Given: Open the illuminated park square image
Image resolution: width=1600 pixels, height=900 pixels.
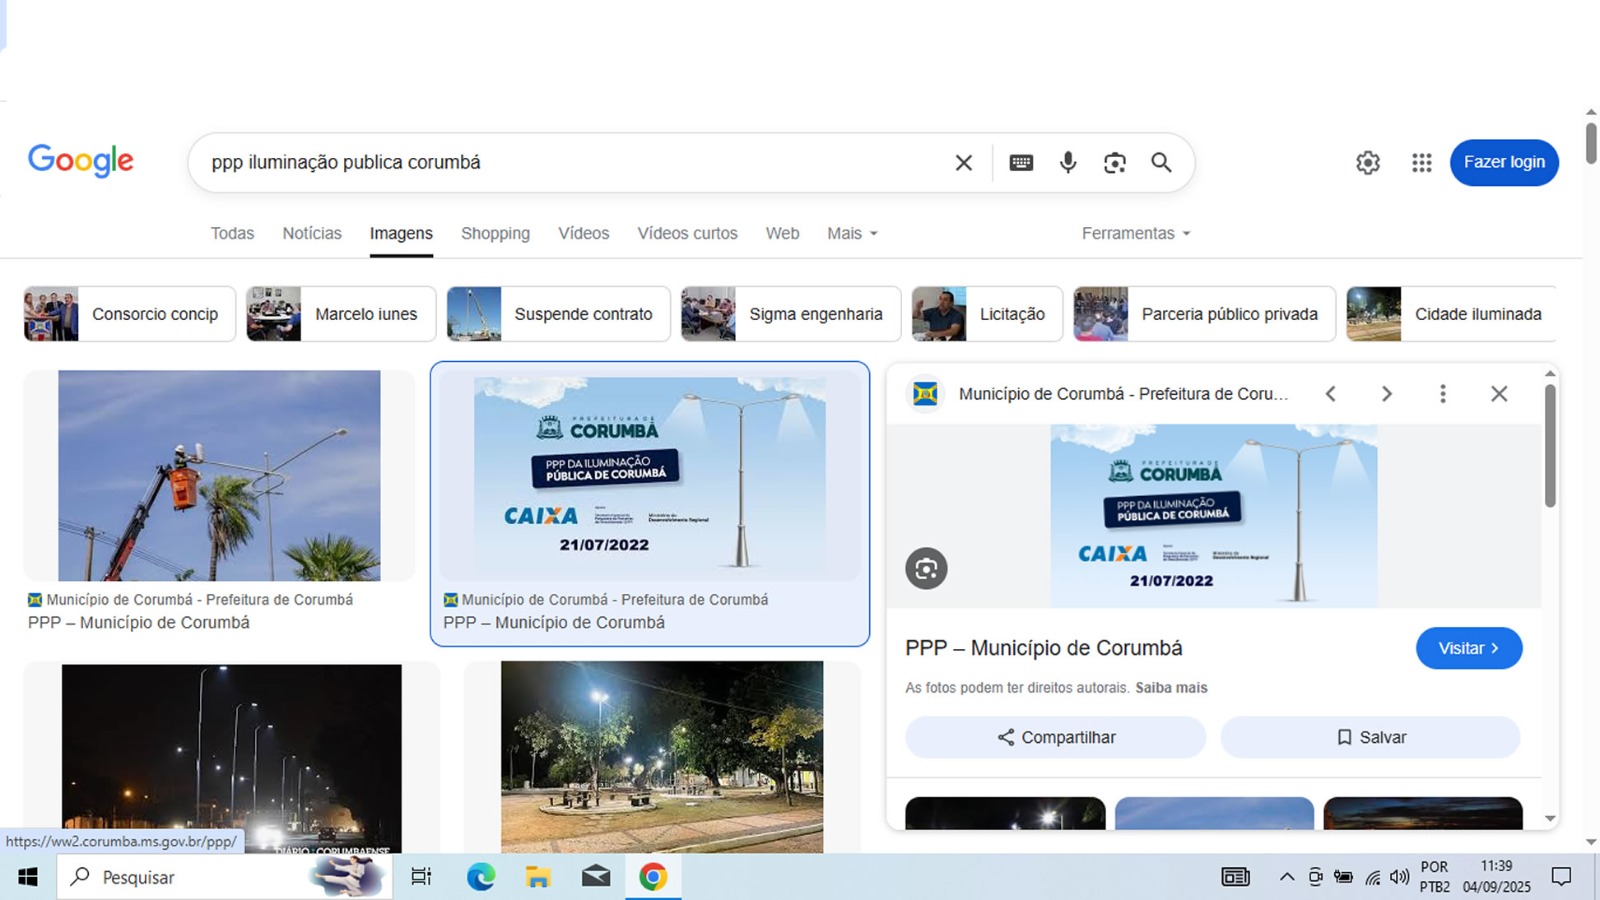Looking at the screenshot, I should (x=662, y=756).
